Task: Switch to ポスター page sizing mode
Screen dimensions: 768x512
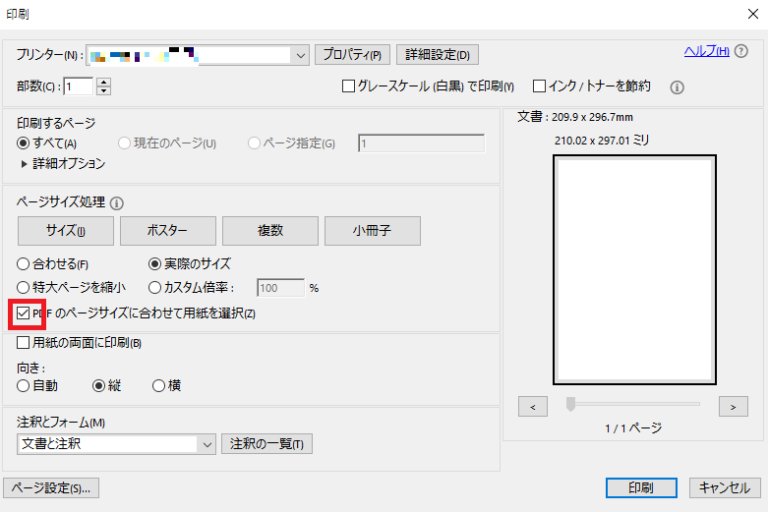Action: point(167,231)
